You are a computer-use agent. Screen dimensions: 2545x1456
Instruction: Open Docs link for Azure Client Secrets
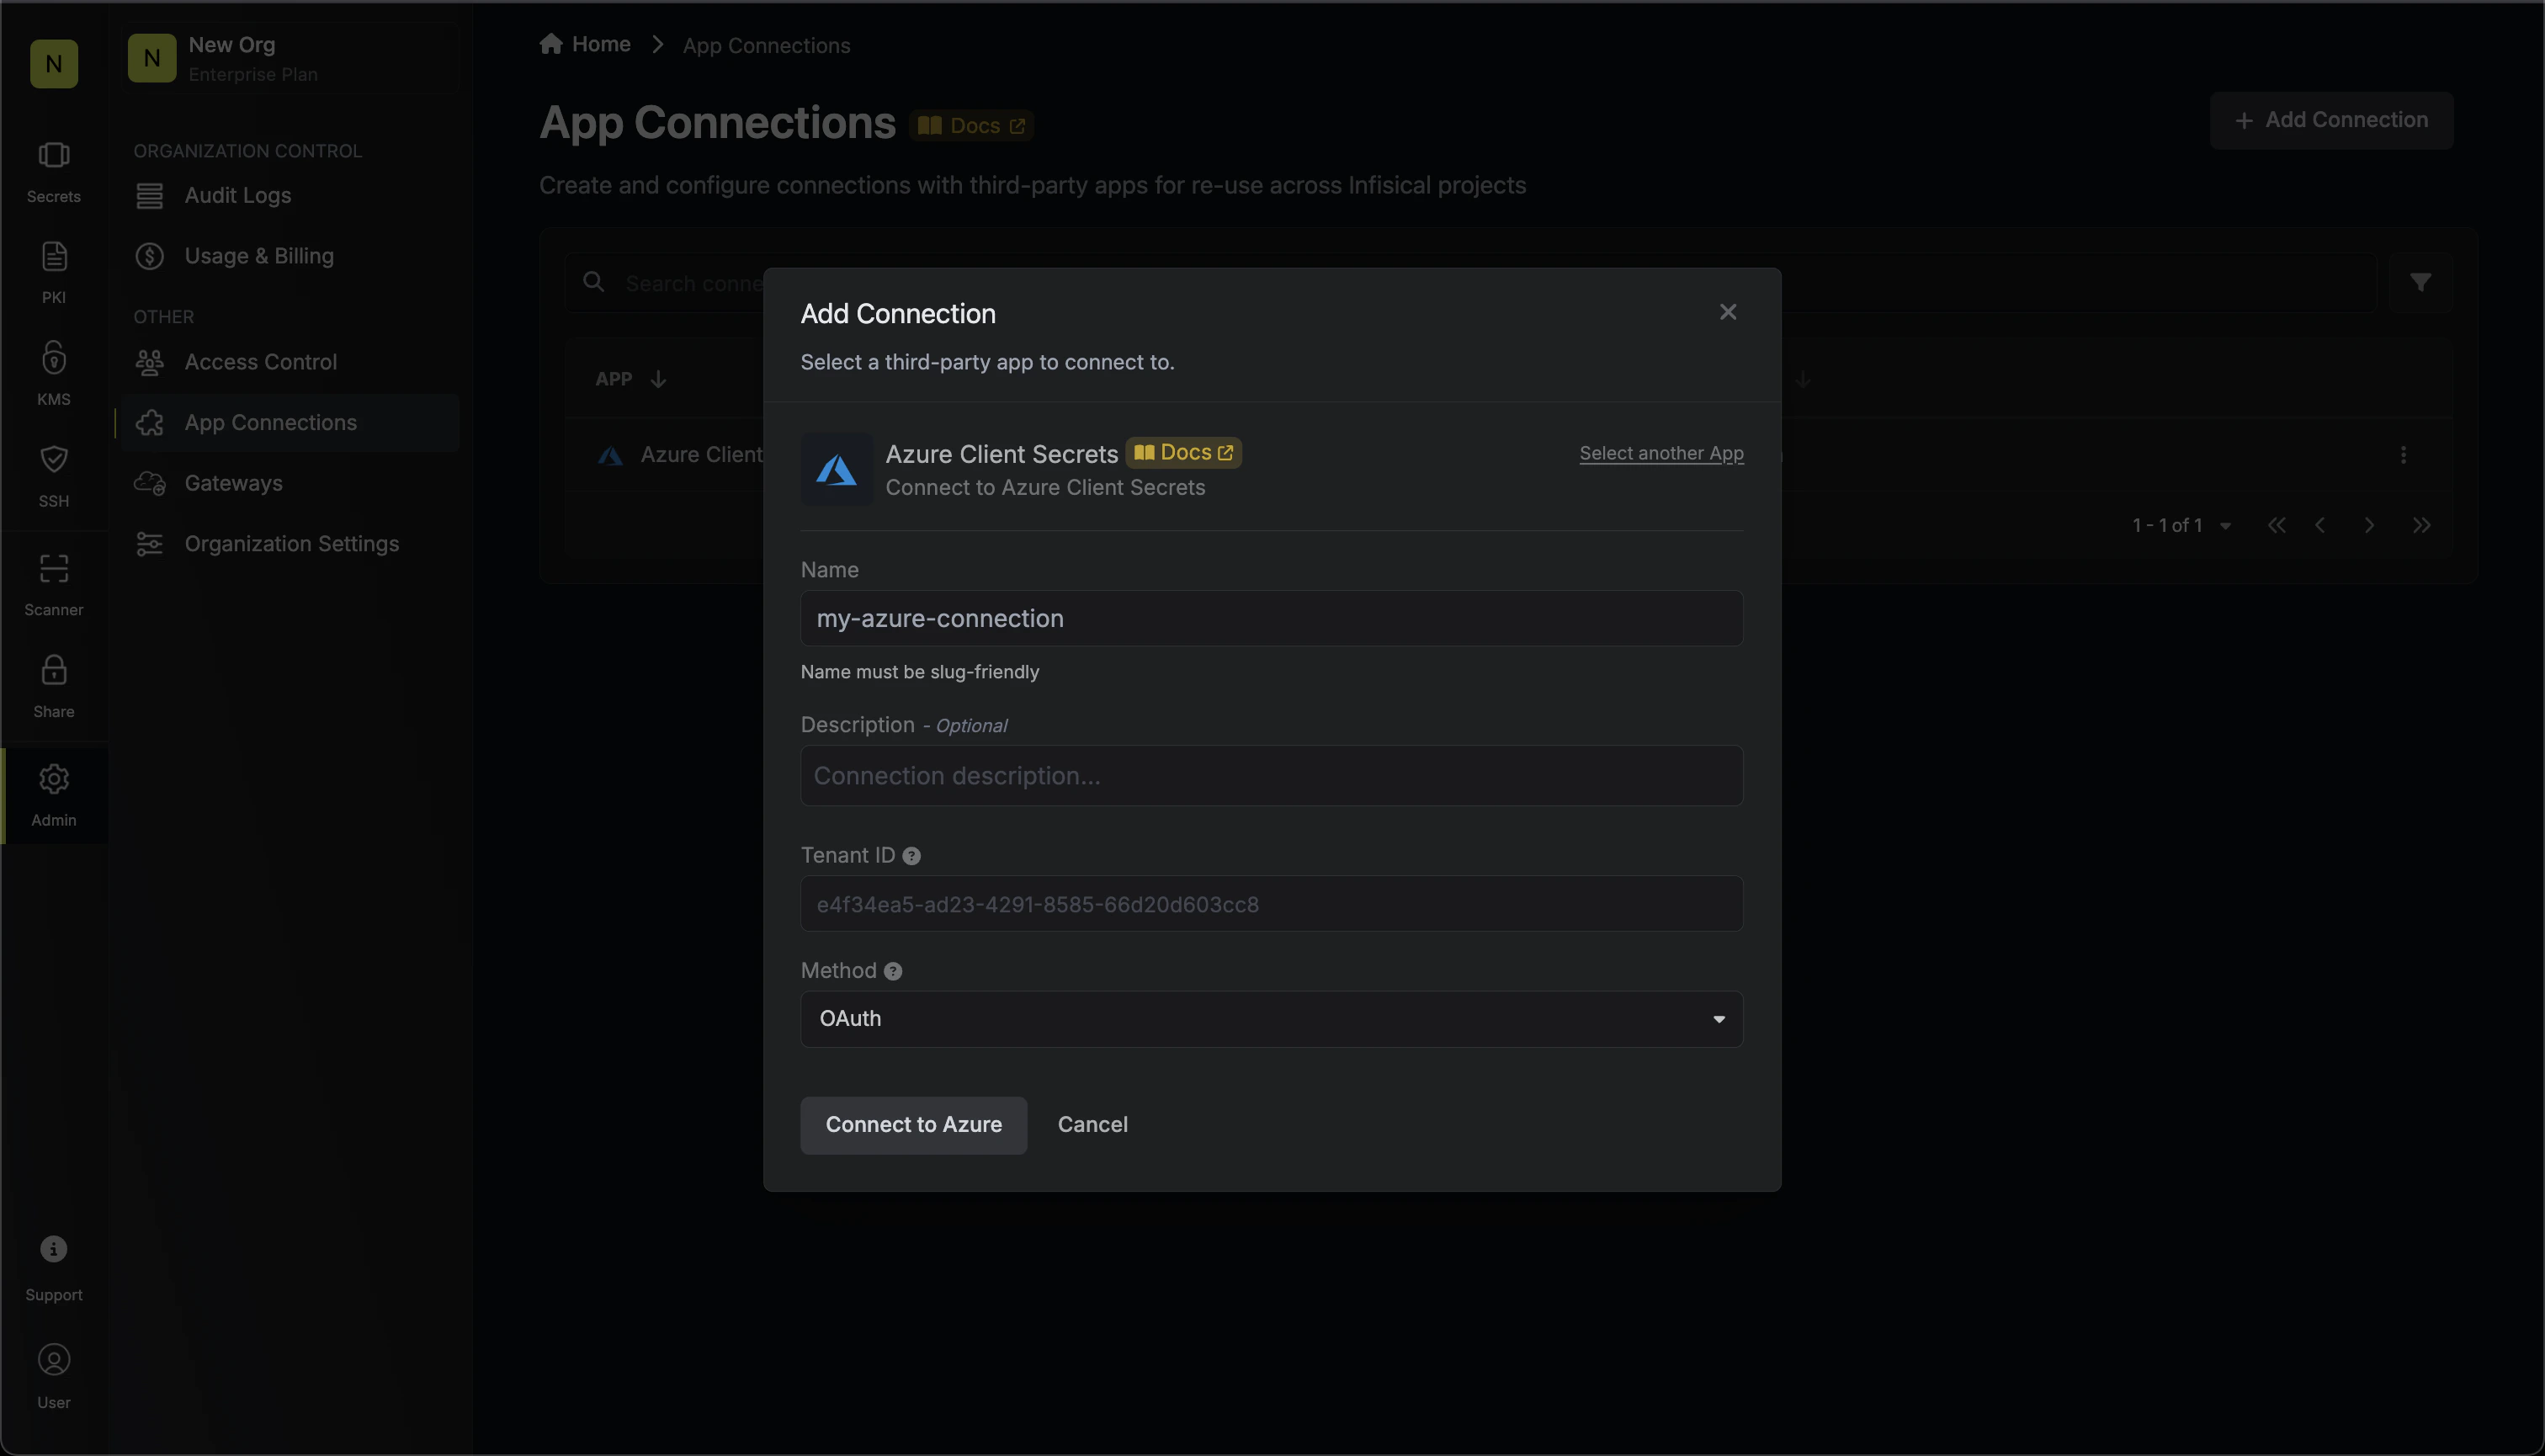pos(1184,453)
